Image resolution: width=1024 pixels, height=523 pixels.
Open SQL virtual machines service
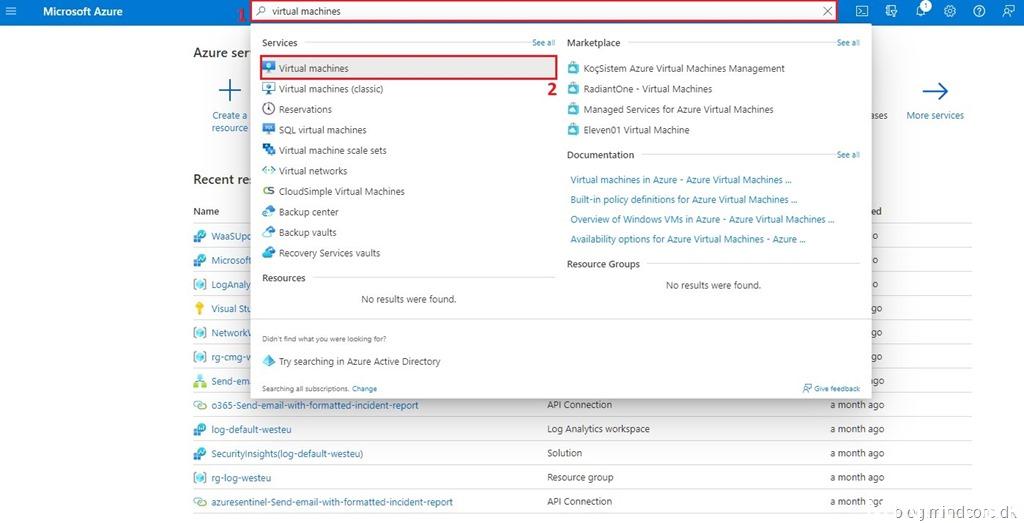click(322, 130)
